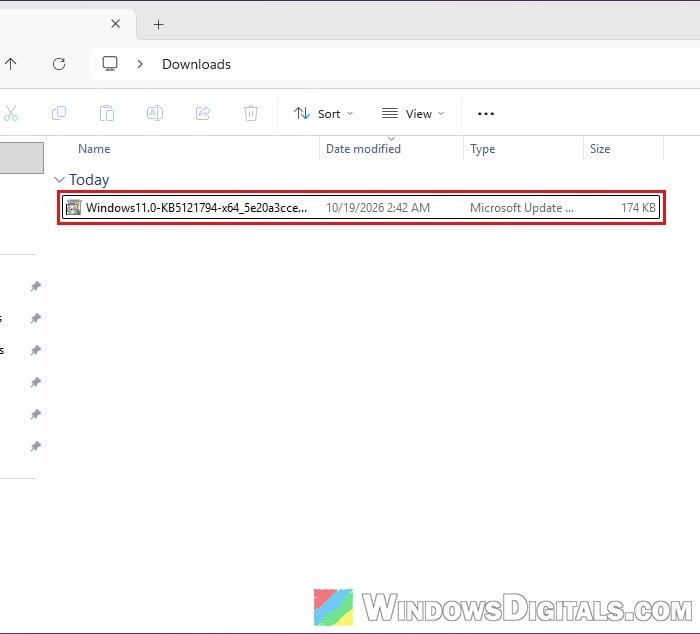Sort by Size column header
This screenshot has height=634, width=700.
(600, 149)
